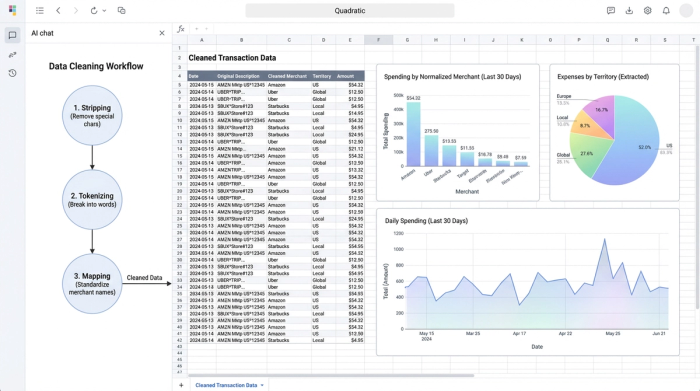Click the Uber bar in merchant chart
The image size is (700, 391).
tap(431, 151)
